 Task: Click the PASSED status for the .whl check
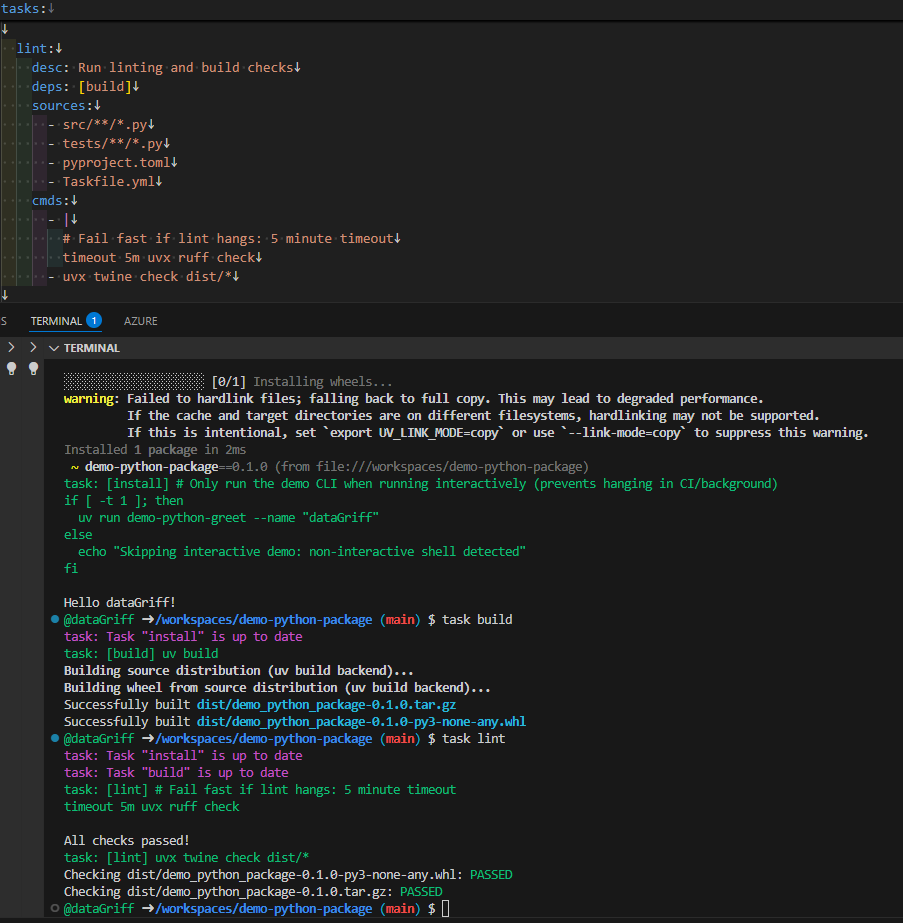tap(491, 874)
